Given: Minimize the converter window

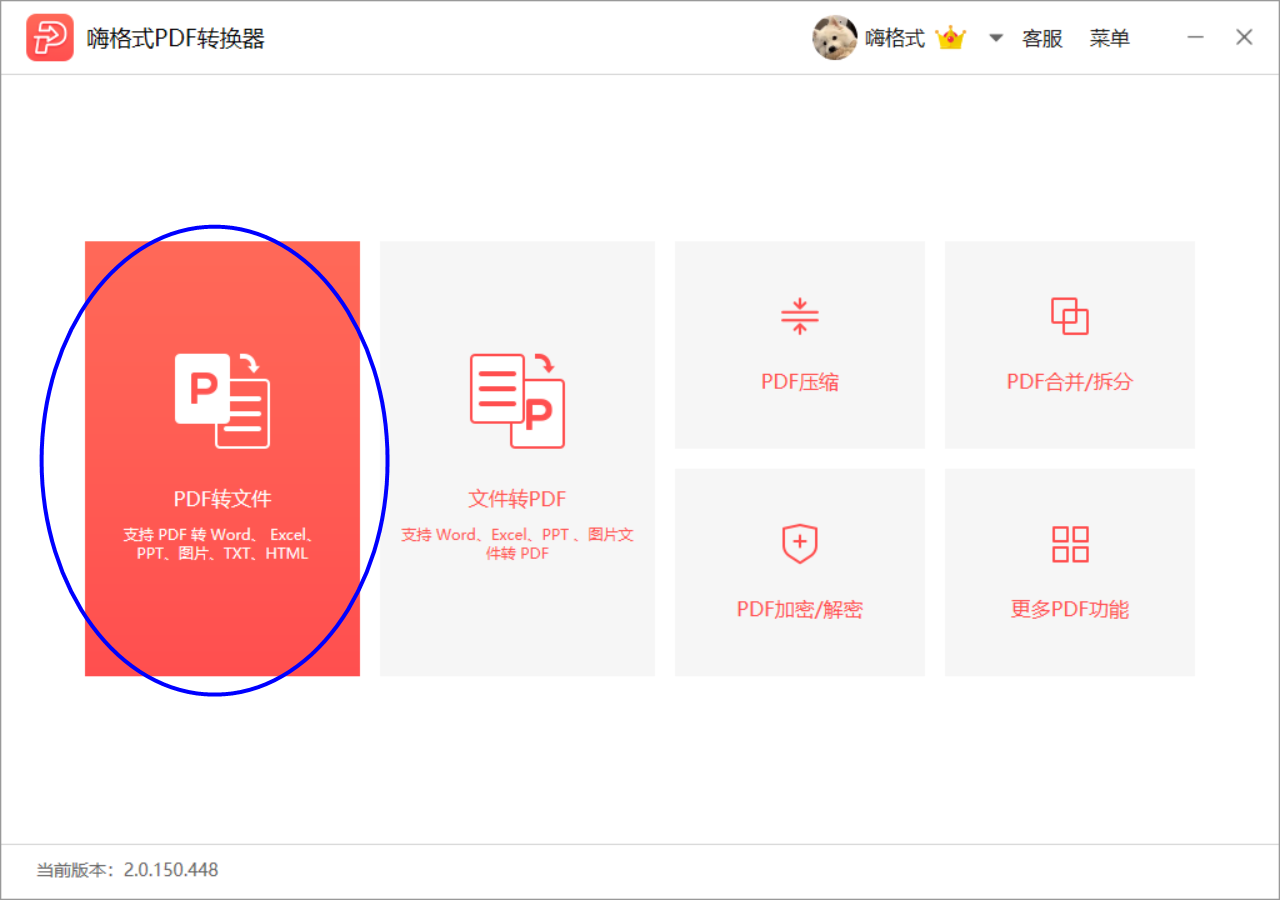Looking at the screenshot, I should 1196,38.
